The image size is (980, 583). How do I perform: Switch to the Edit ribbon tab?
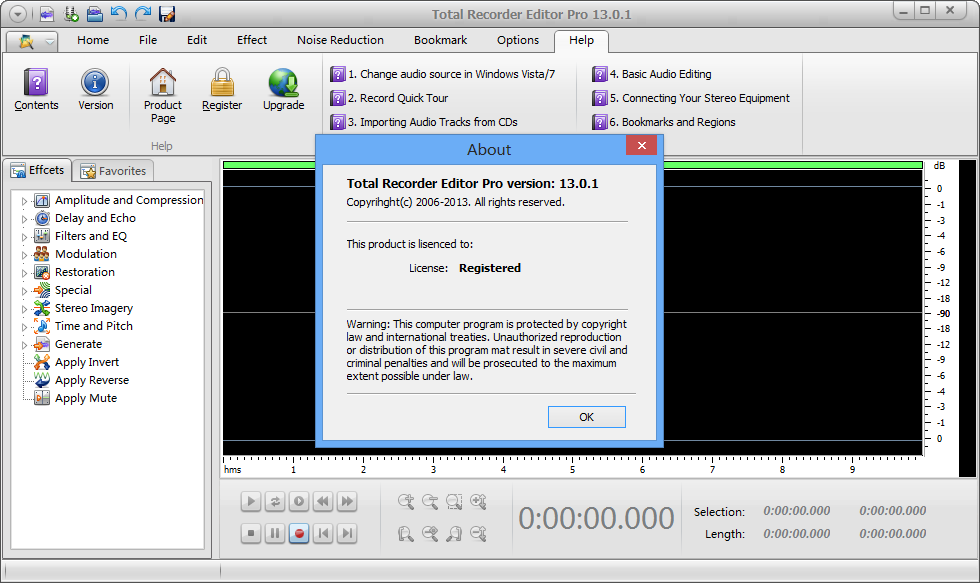(197, 40)
